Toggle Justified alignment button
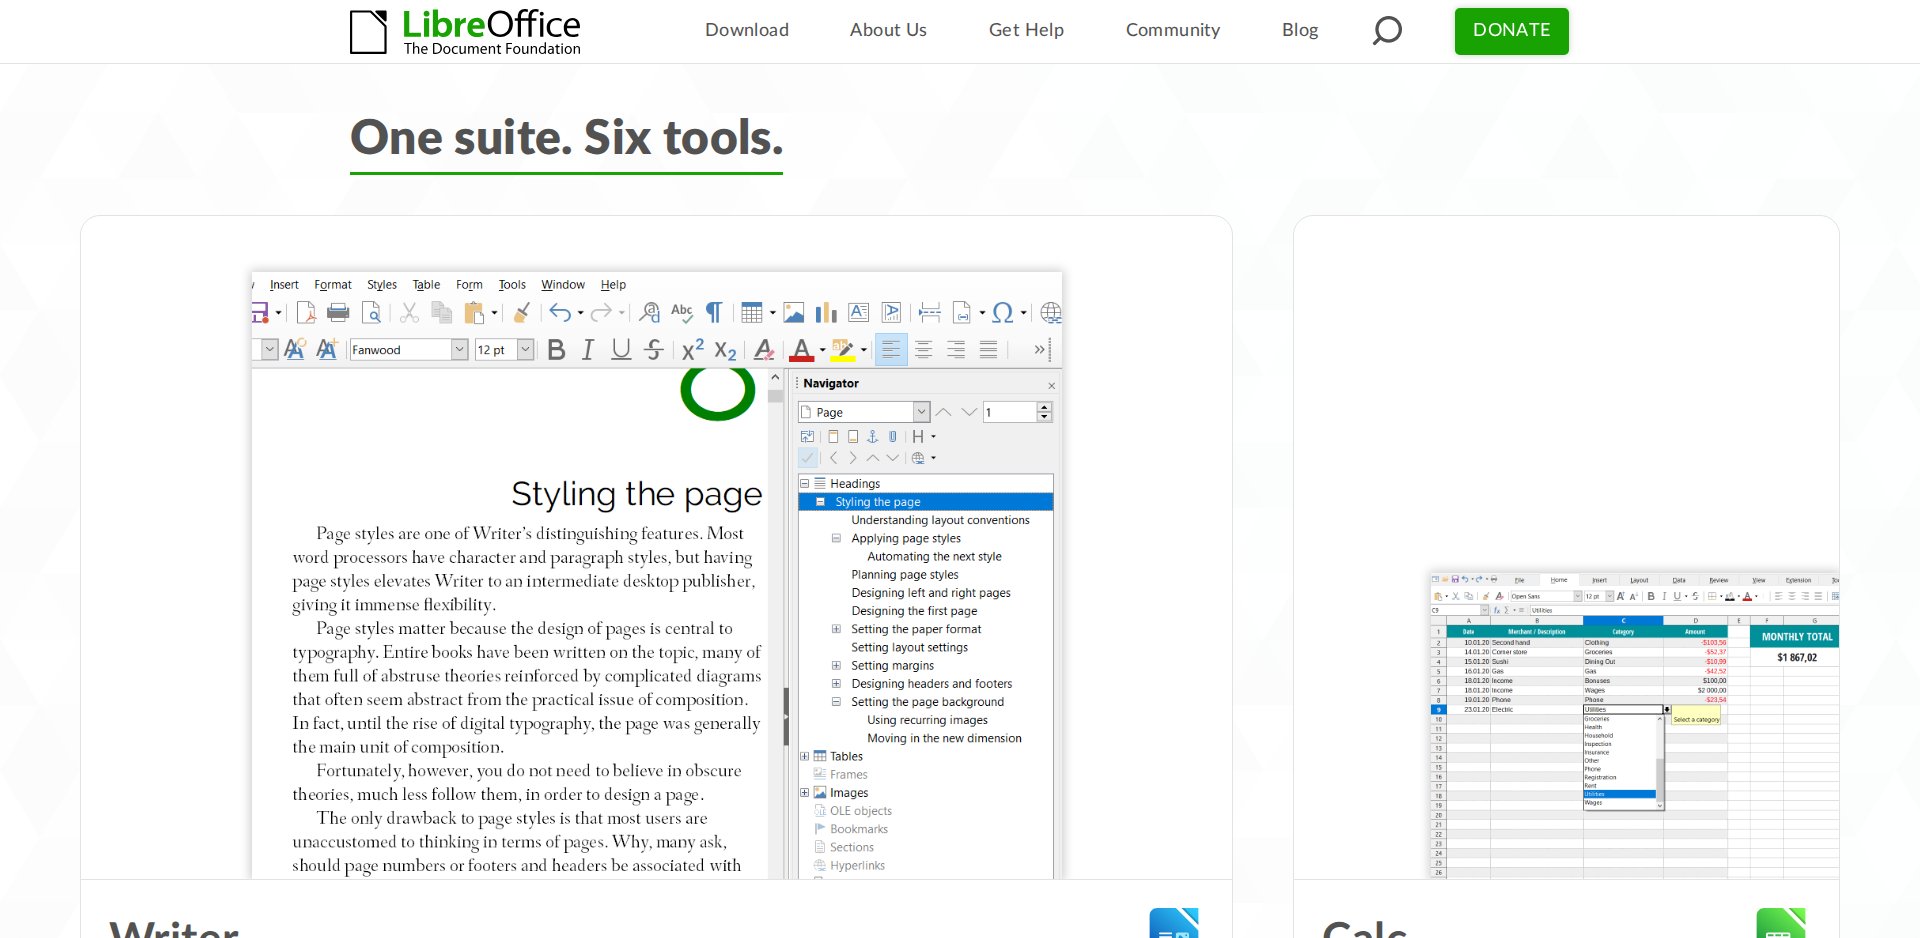This screenshot has height=938, width=1920. coord(989,349)
